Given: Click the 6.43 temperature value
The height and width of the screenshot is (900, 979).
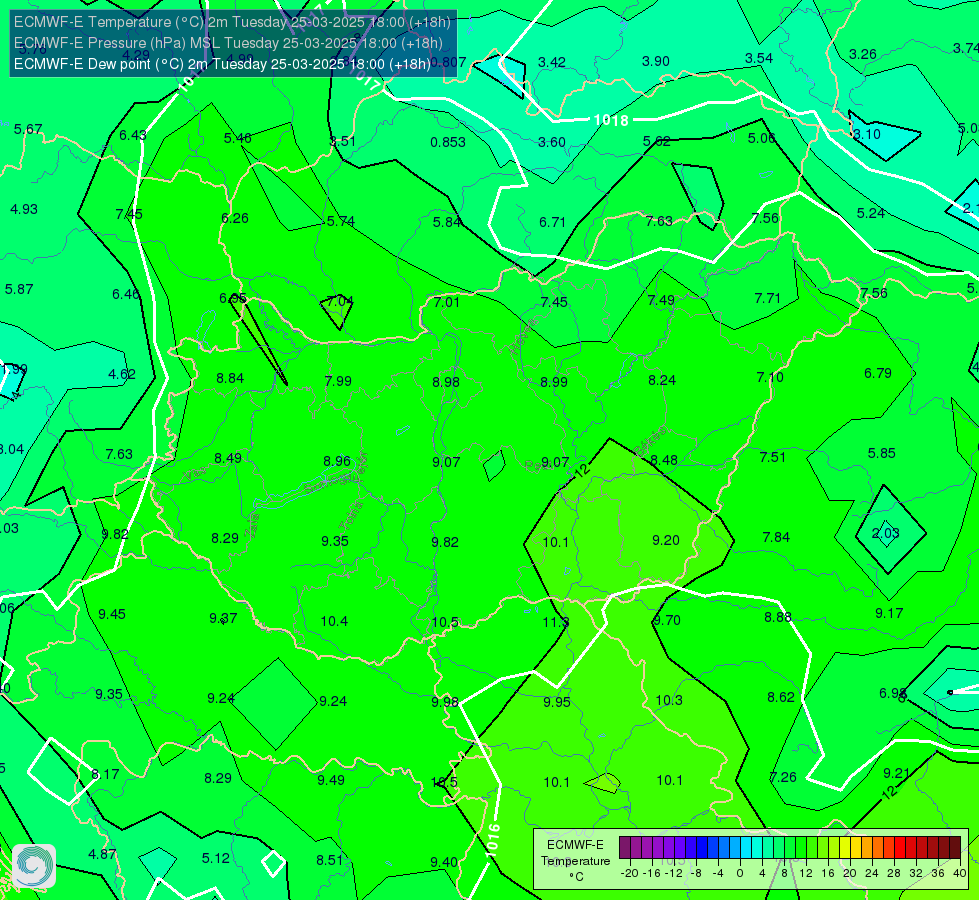Looking at the screenshot, I should pos(133,136).
